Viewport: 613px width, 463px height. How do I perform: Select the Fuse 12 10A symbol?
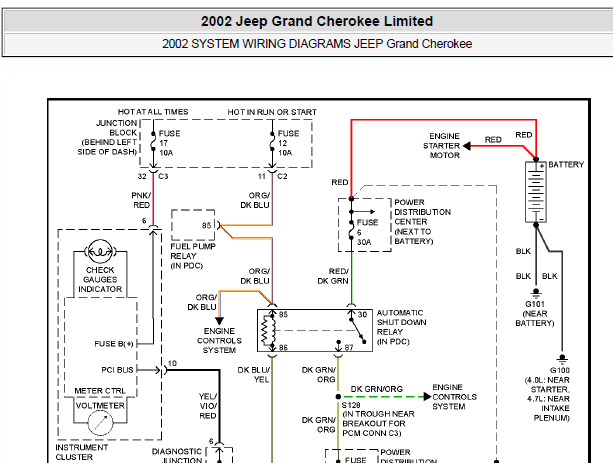click(x=272, y=143)
